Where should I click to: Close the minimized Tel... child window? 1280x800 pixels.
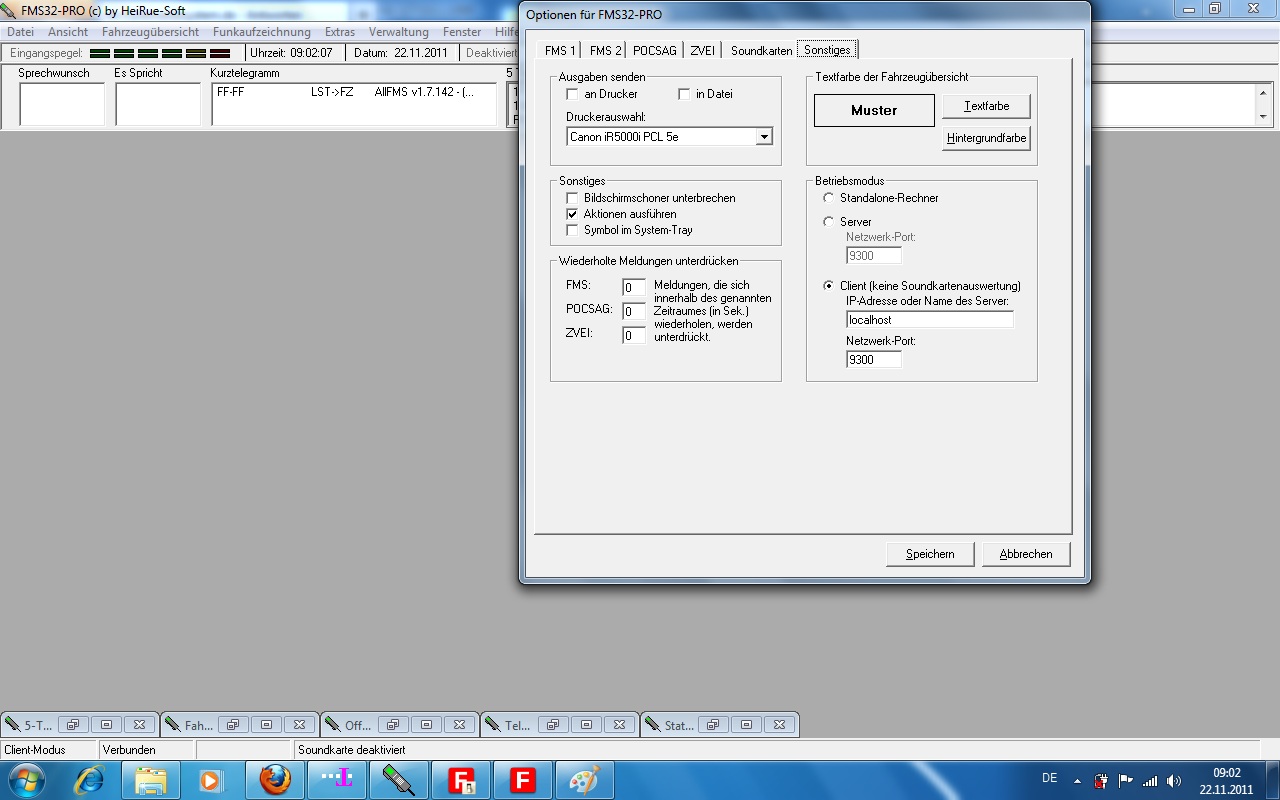click(619, 725)
